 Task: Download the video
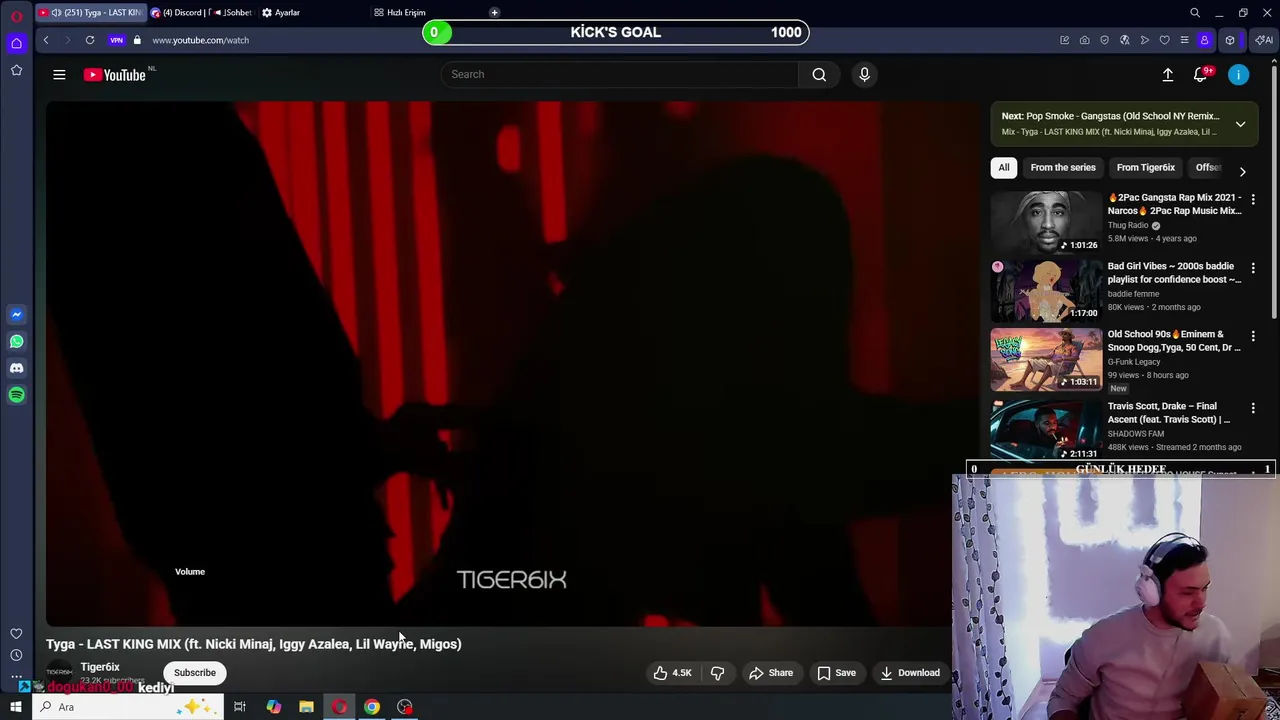[910, 673]
